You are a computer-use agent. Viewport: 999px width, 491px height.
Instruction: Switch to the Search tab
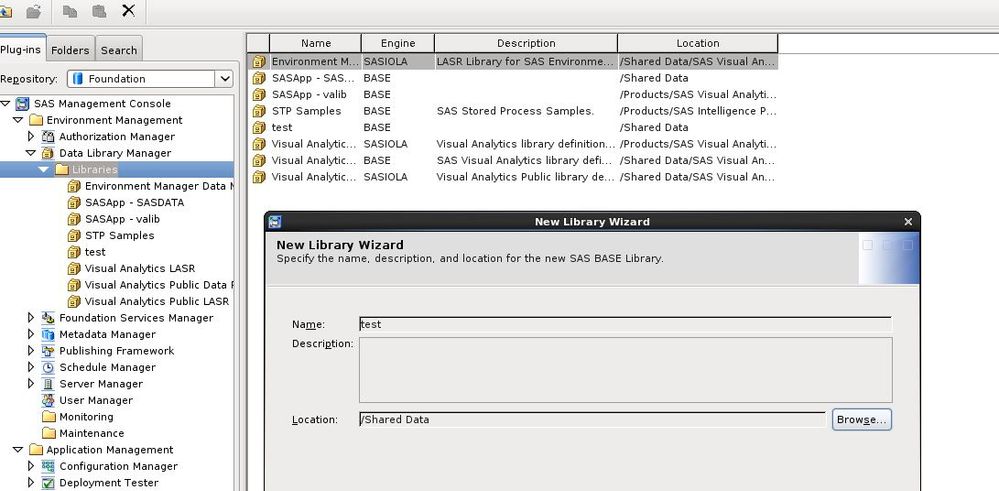(119, 50)
